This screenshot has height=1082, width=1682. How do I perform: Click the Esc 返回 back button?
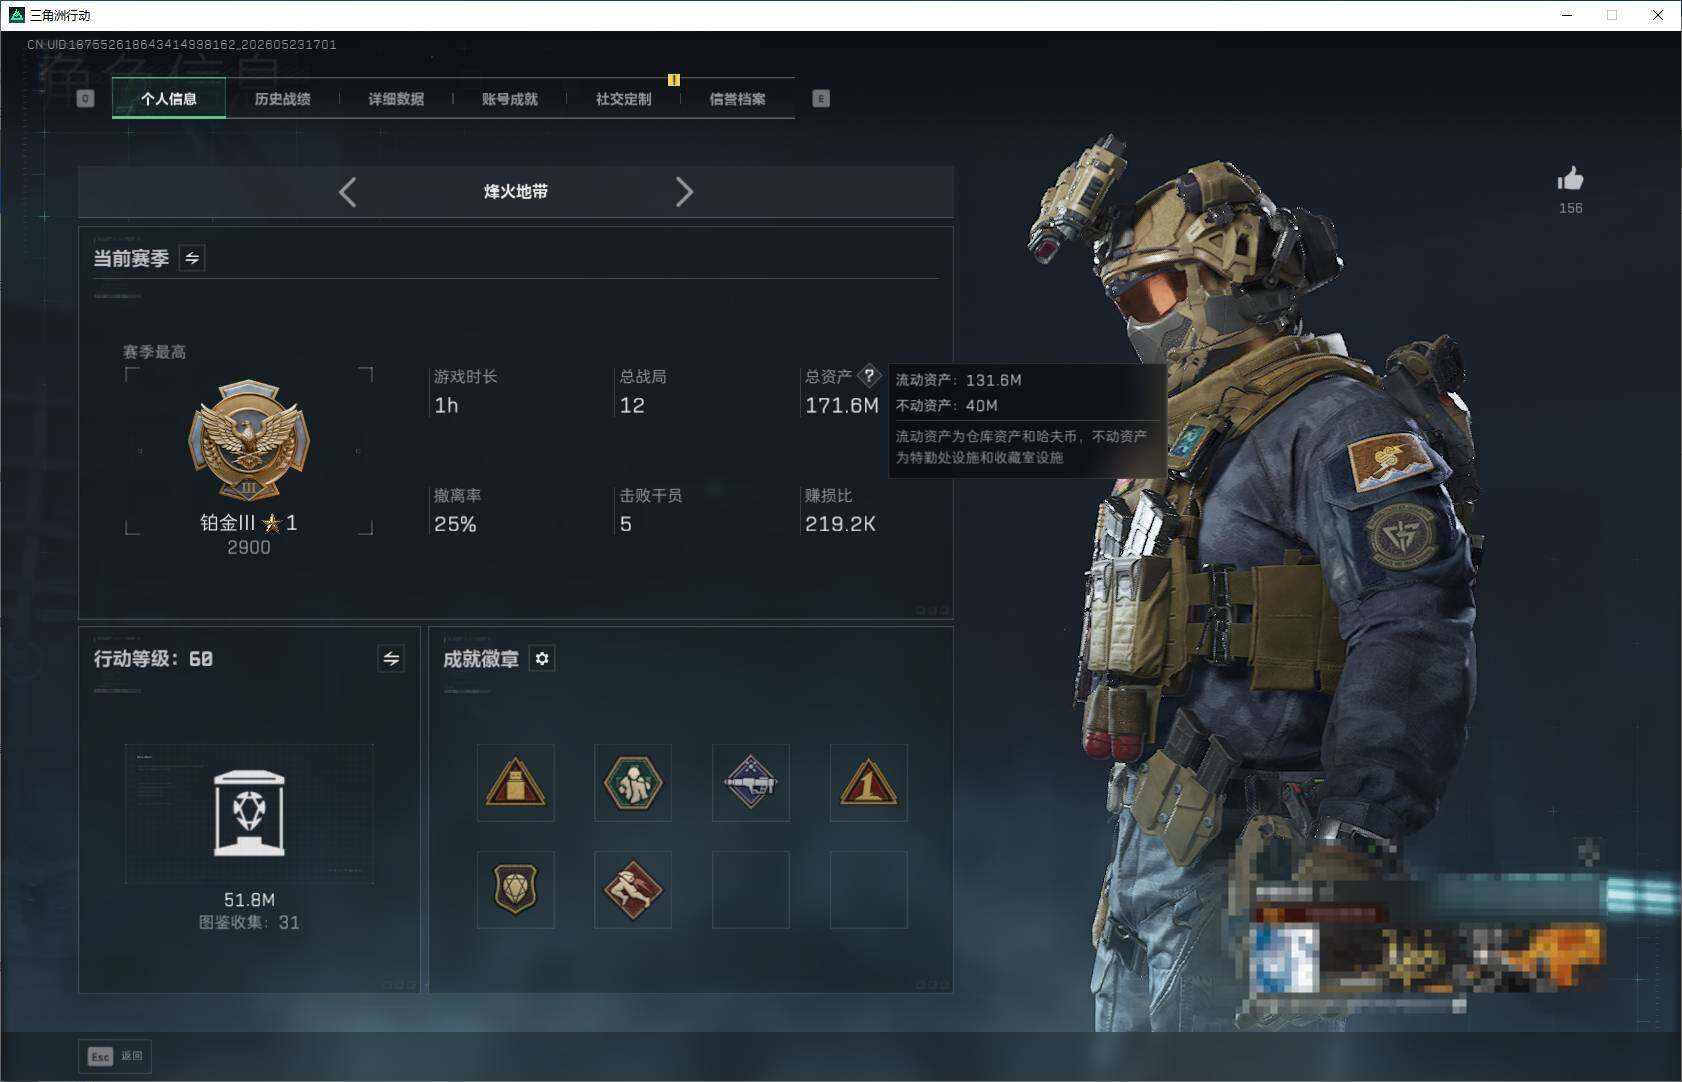[115, 1056]
